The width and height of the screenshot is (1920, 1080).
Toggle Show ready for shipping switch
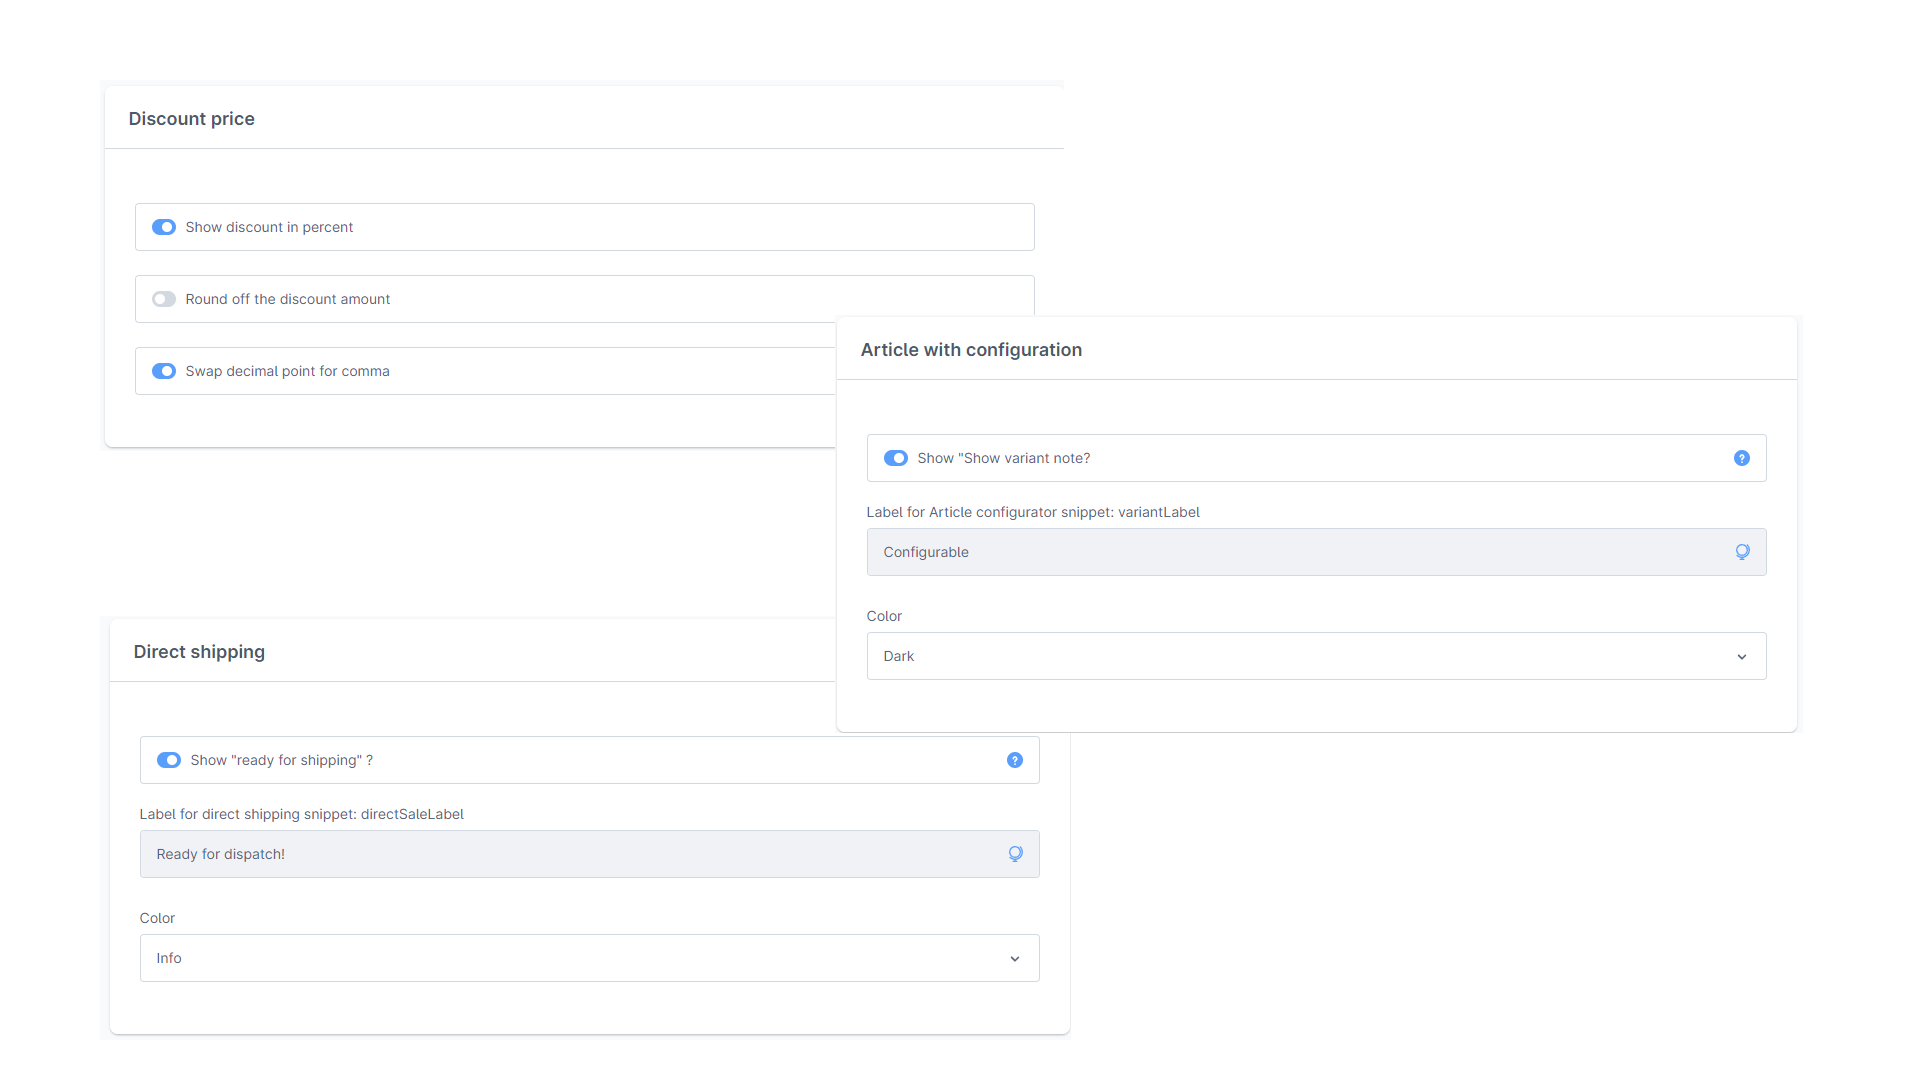169,760
